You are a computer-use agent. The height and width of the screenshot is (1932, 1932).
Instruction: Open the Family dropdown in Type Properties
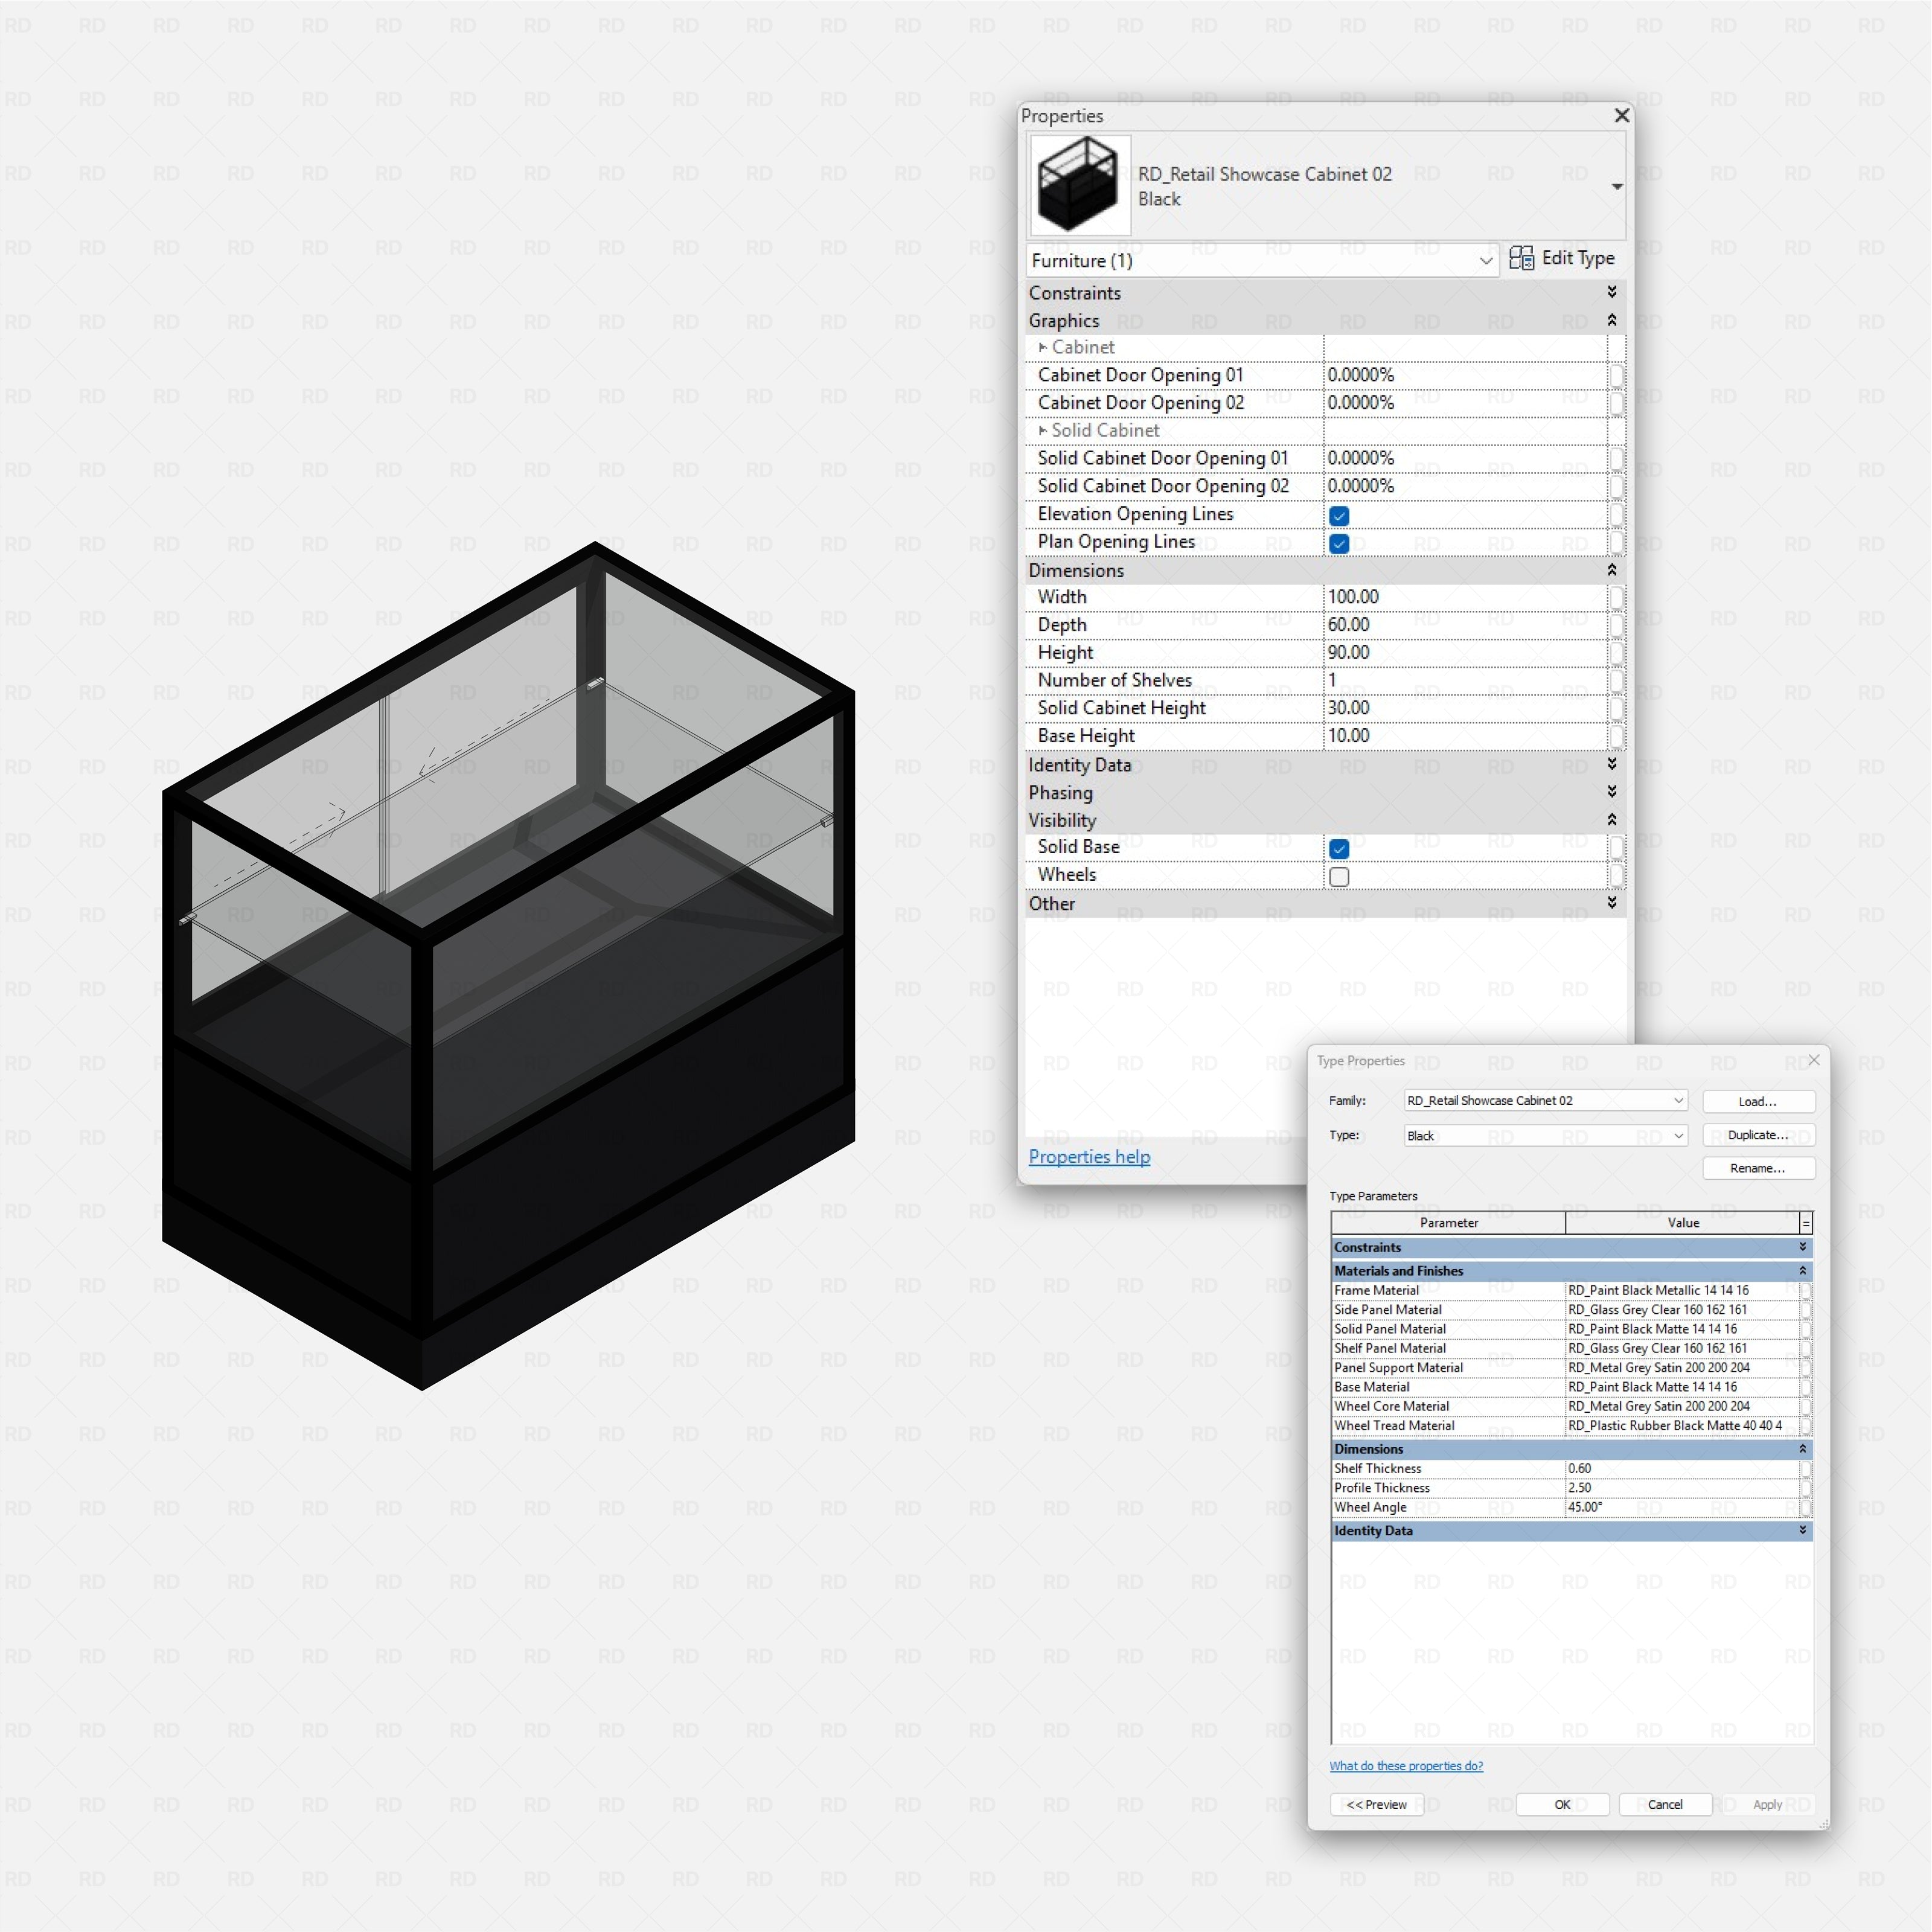click(x=1546, y=1100)
